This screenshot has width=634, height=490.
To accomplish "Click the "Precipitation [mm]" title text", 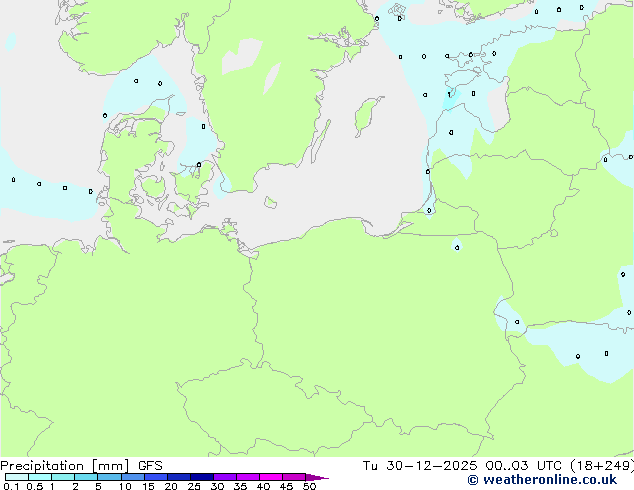I will pos(65,466).
